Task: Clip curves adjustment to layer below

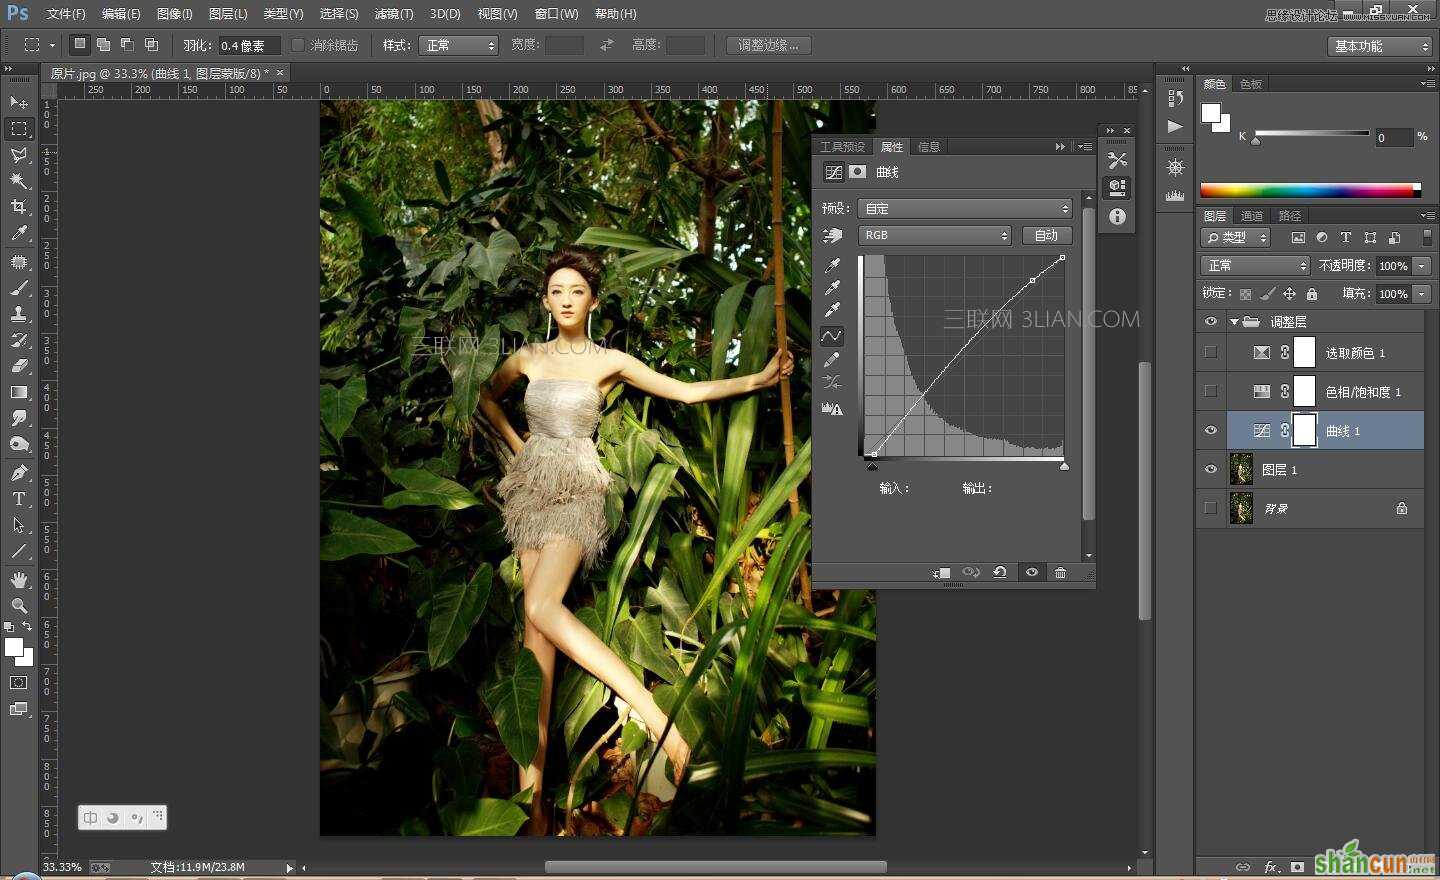Action: point(942,572)
